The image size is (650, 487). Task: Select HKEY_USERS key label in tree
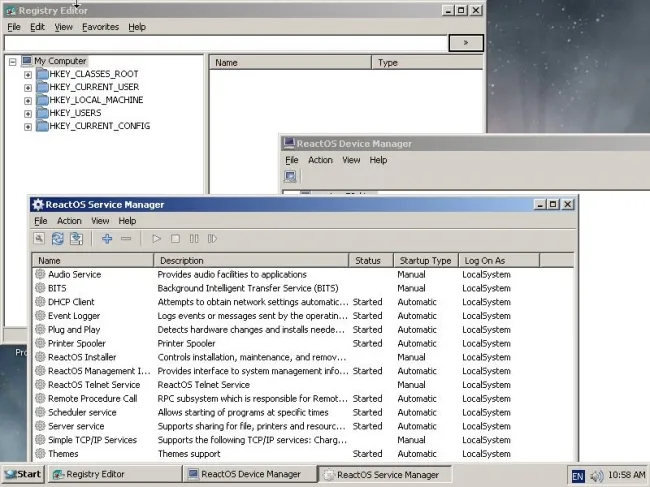click(75, 113)
